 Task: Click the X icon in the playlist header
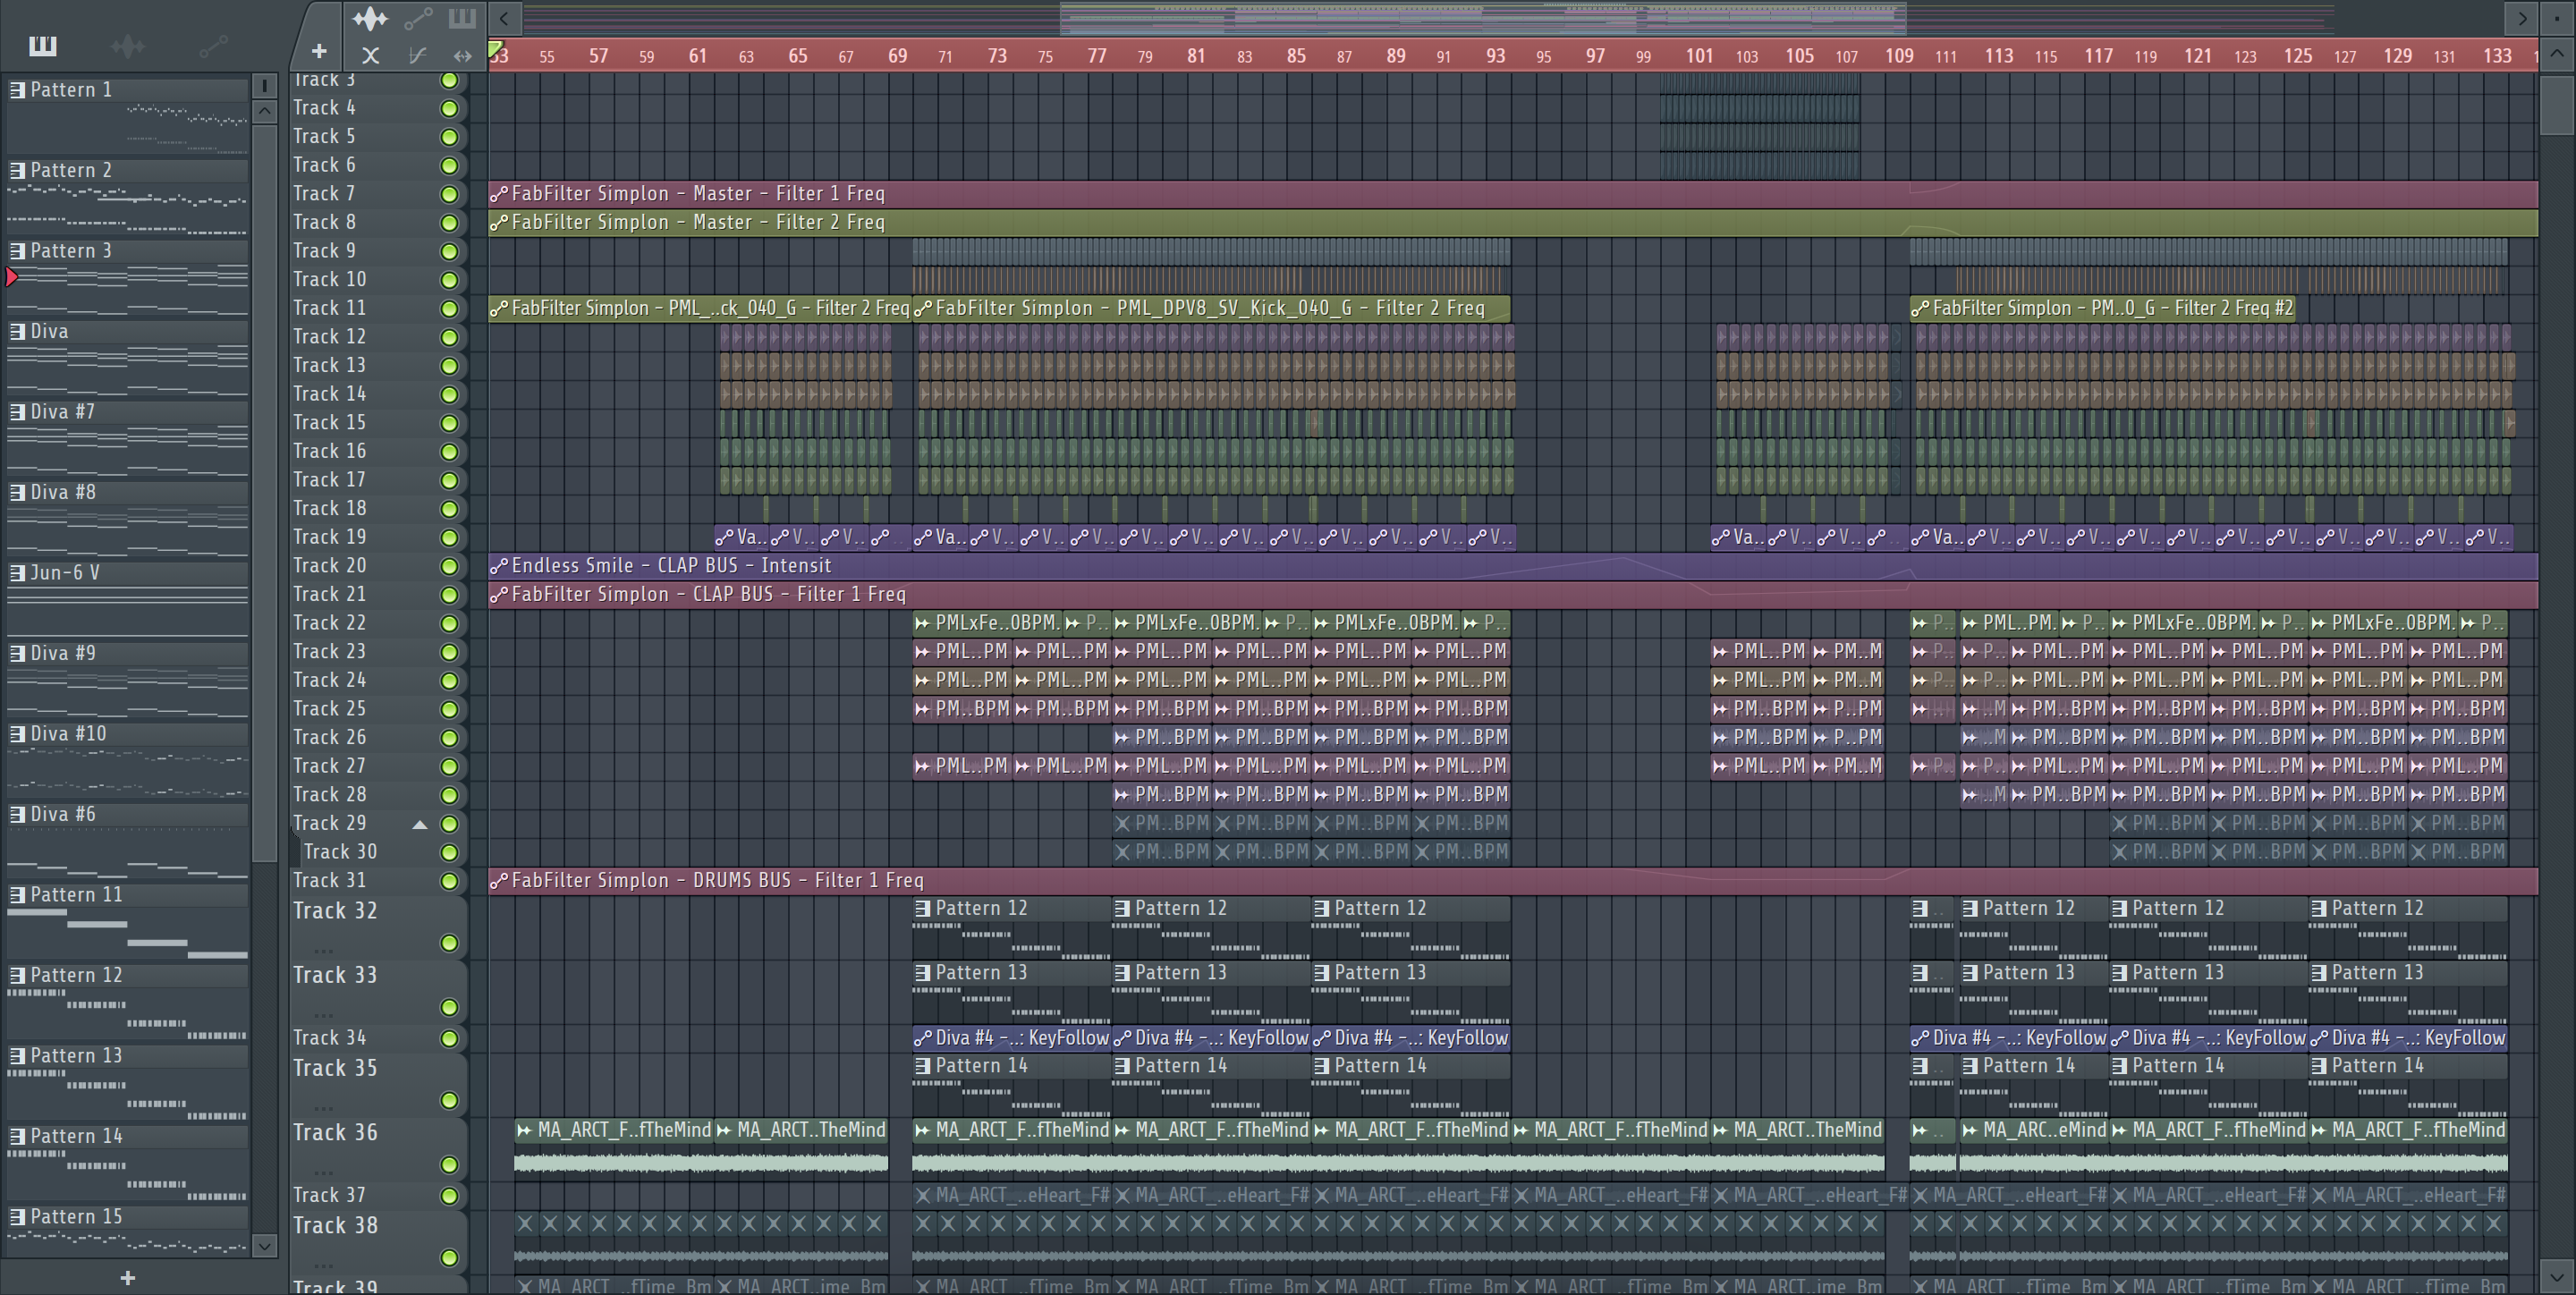click(370, 55)
